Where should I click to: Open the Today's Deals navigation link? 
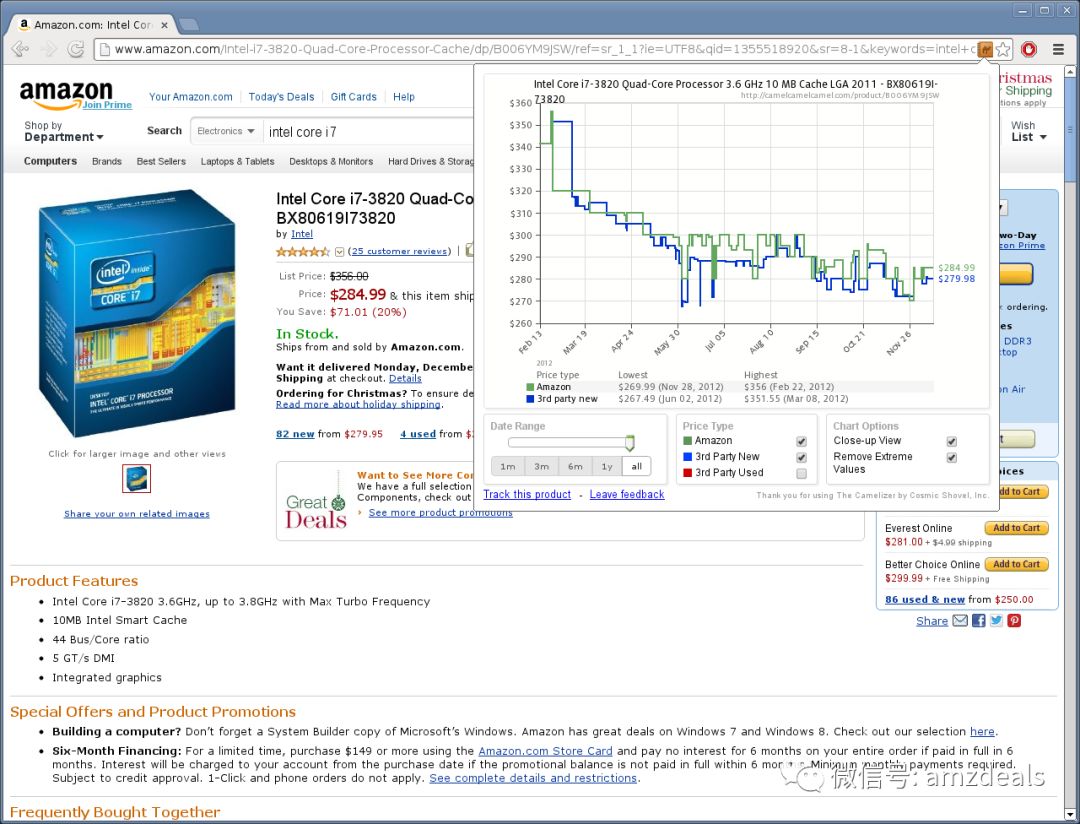pos(281,97)
